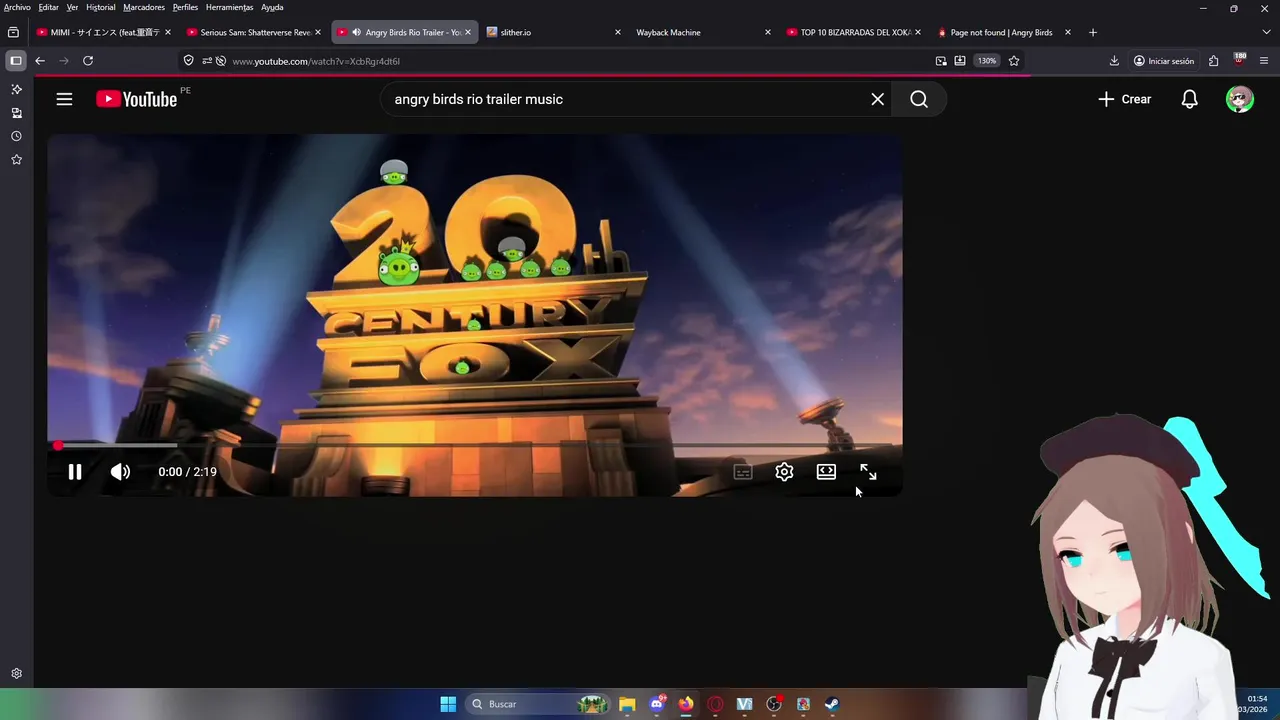Open tracking protection shield icon
This screenshot has height=720, width=1280.
tap(188, 61)
